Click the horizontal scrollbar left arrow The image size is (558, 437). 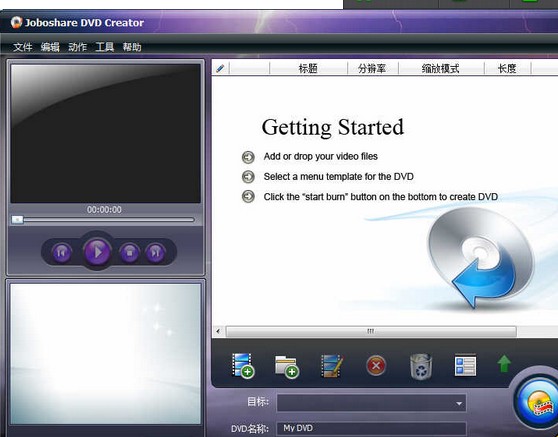pyautogui.click(x=218, y=332)
